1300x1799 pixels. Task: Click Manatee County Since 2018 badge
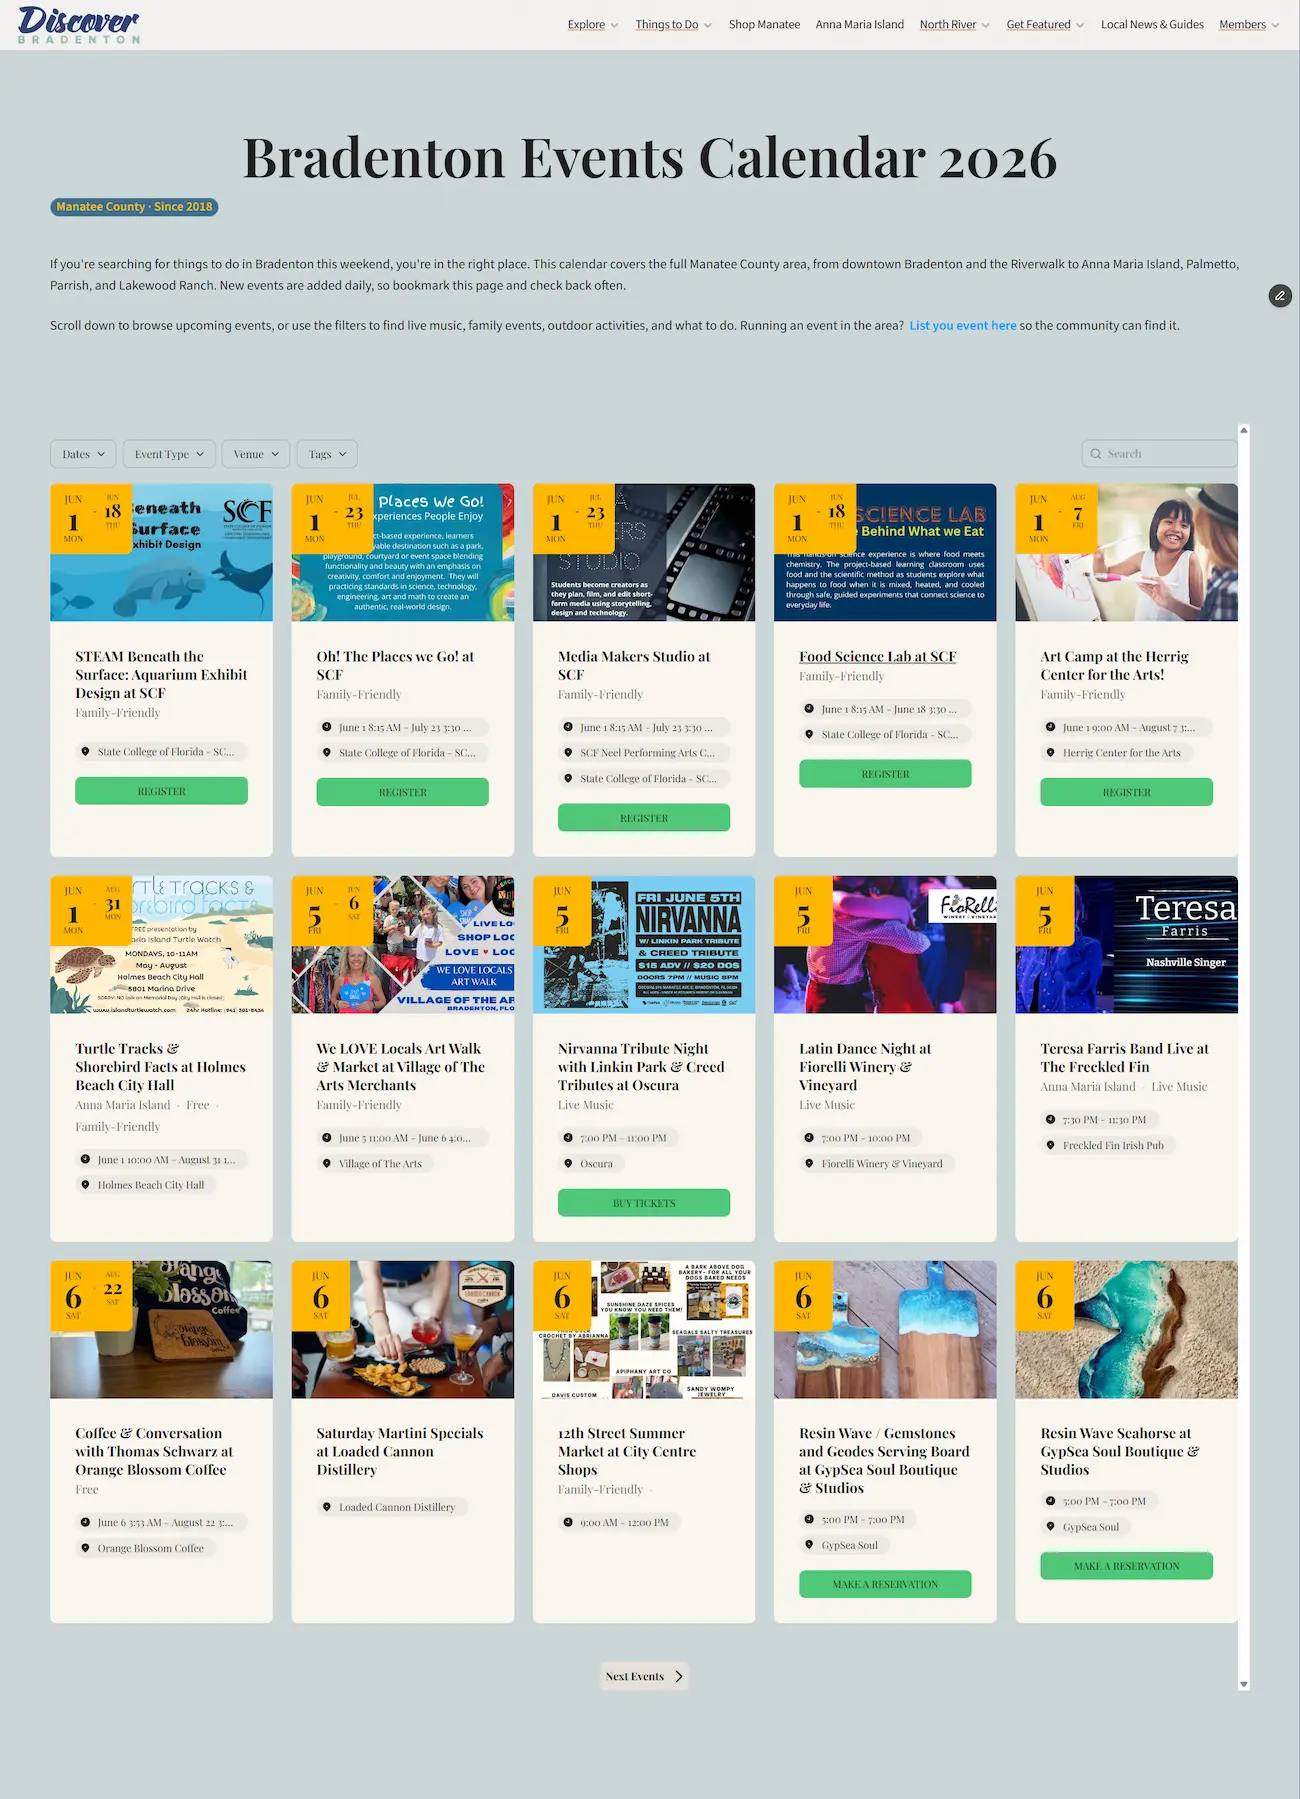[x=134, y=207]
